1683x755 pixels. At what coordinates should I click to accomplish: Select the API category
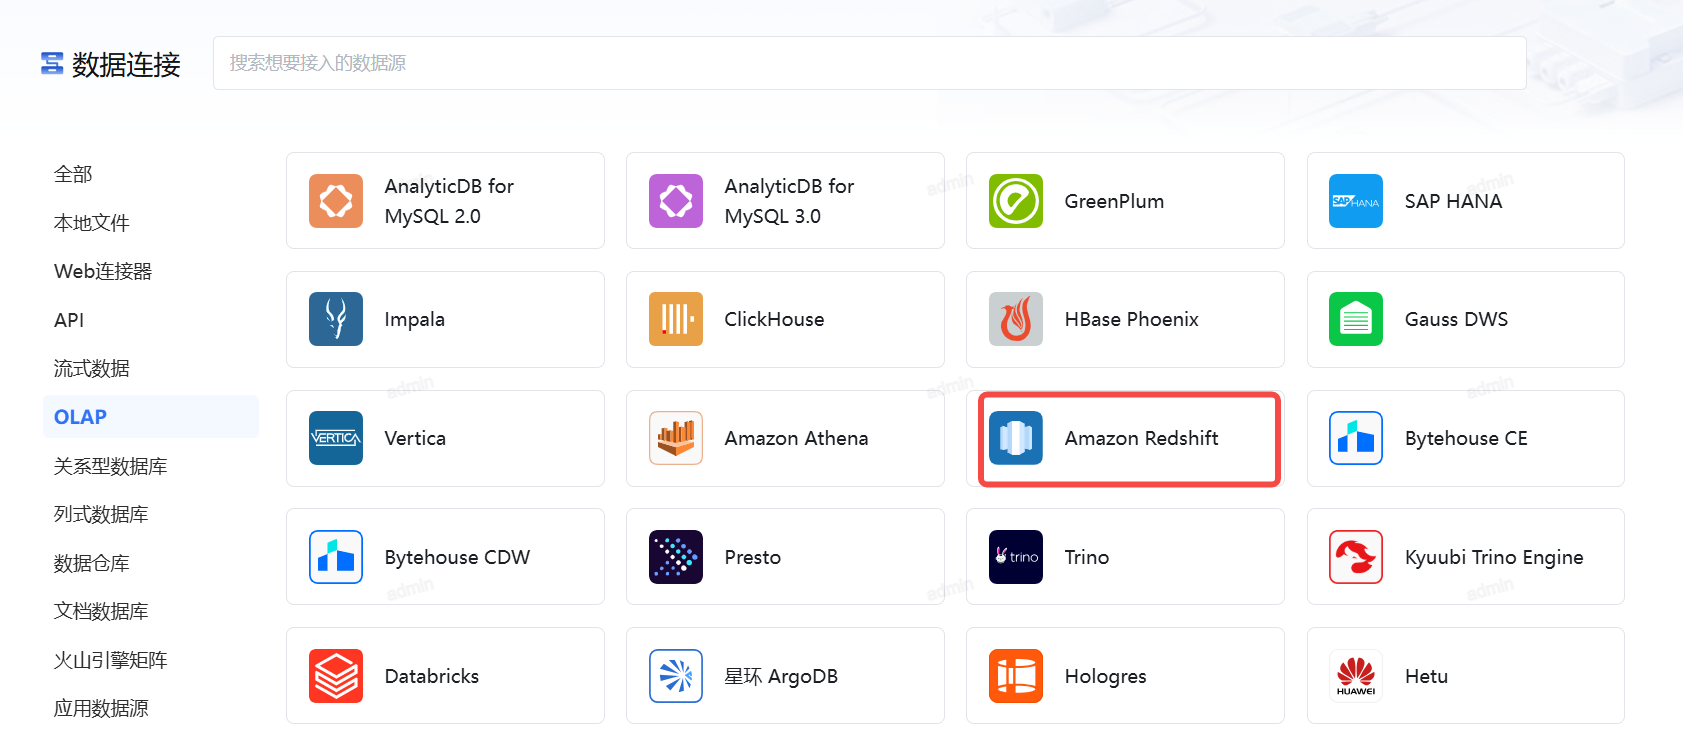(x=69, y=320)
